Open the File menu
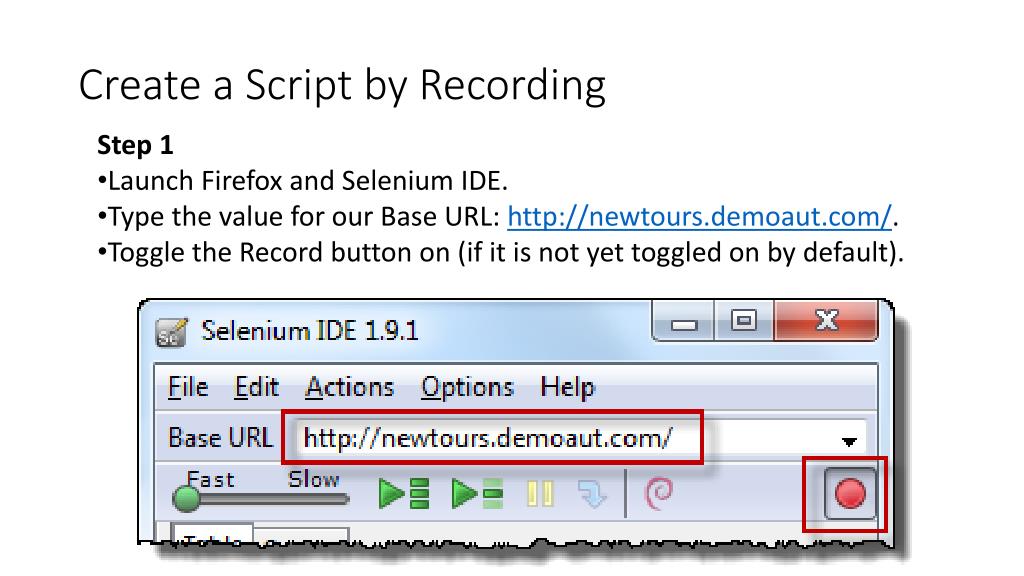1024x576 pixels. pos(188,387)
